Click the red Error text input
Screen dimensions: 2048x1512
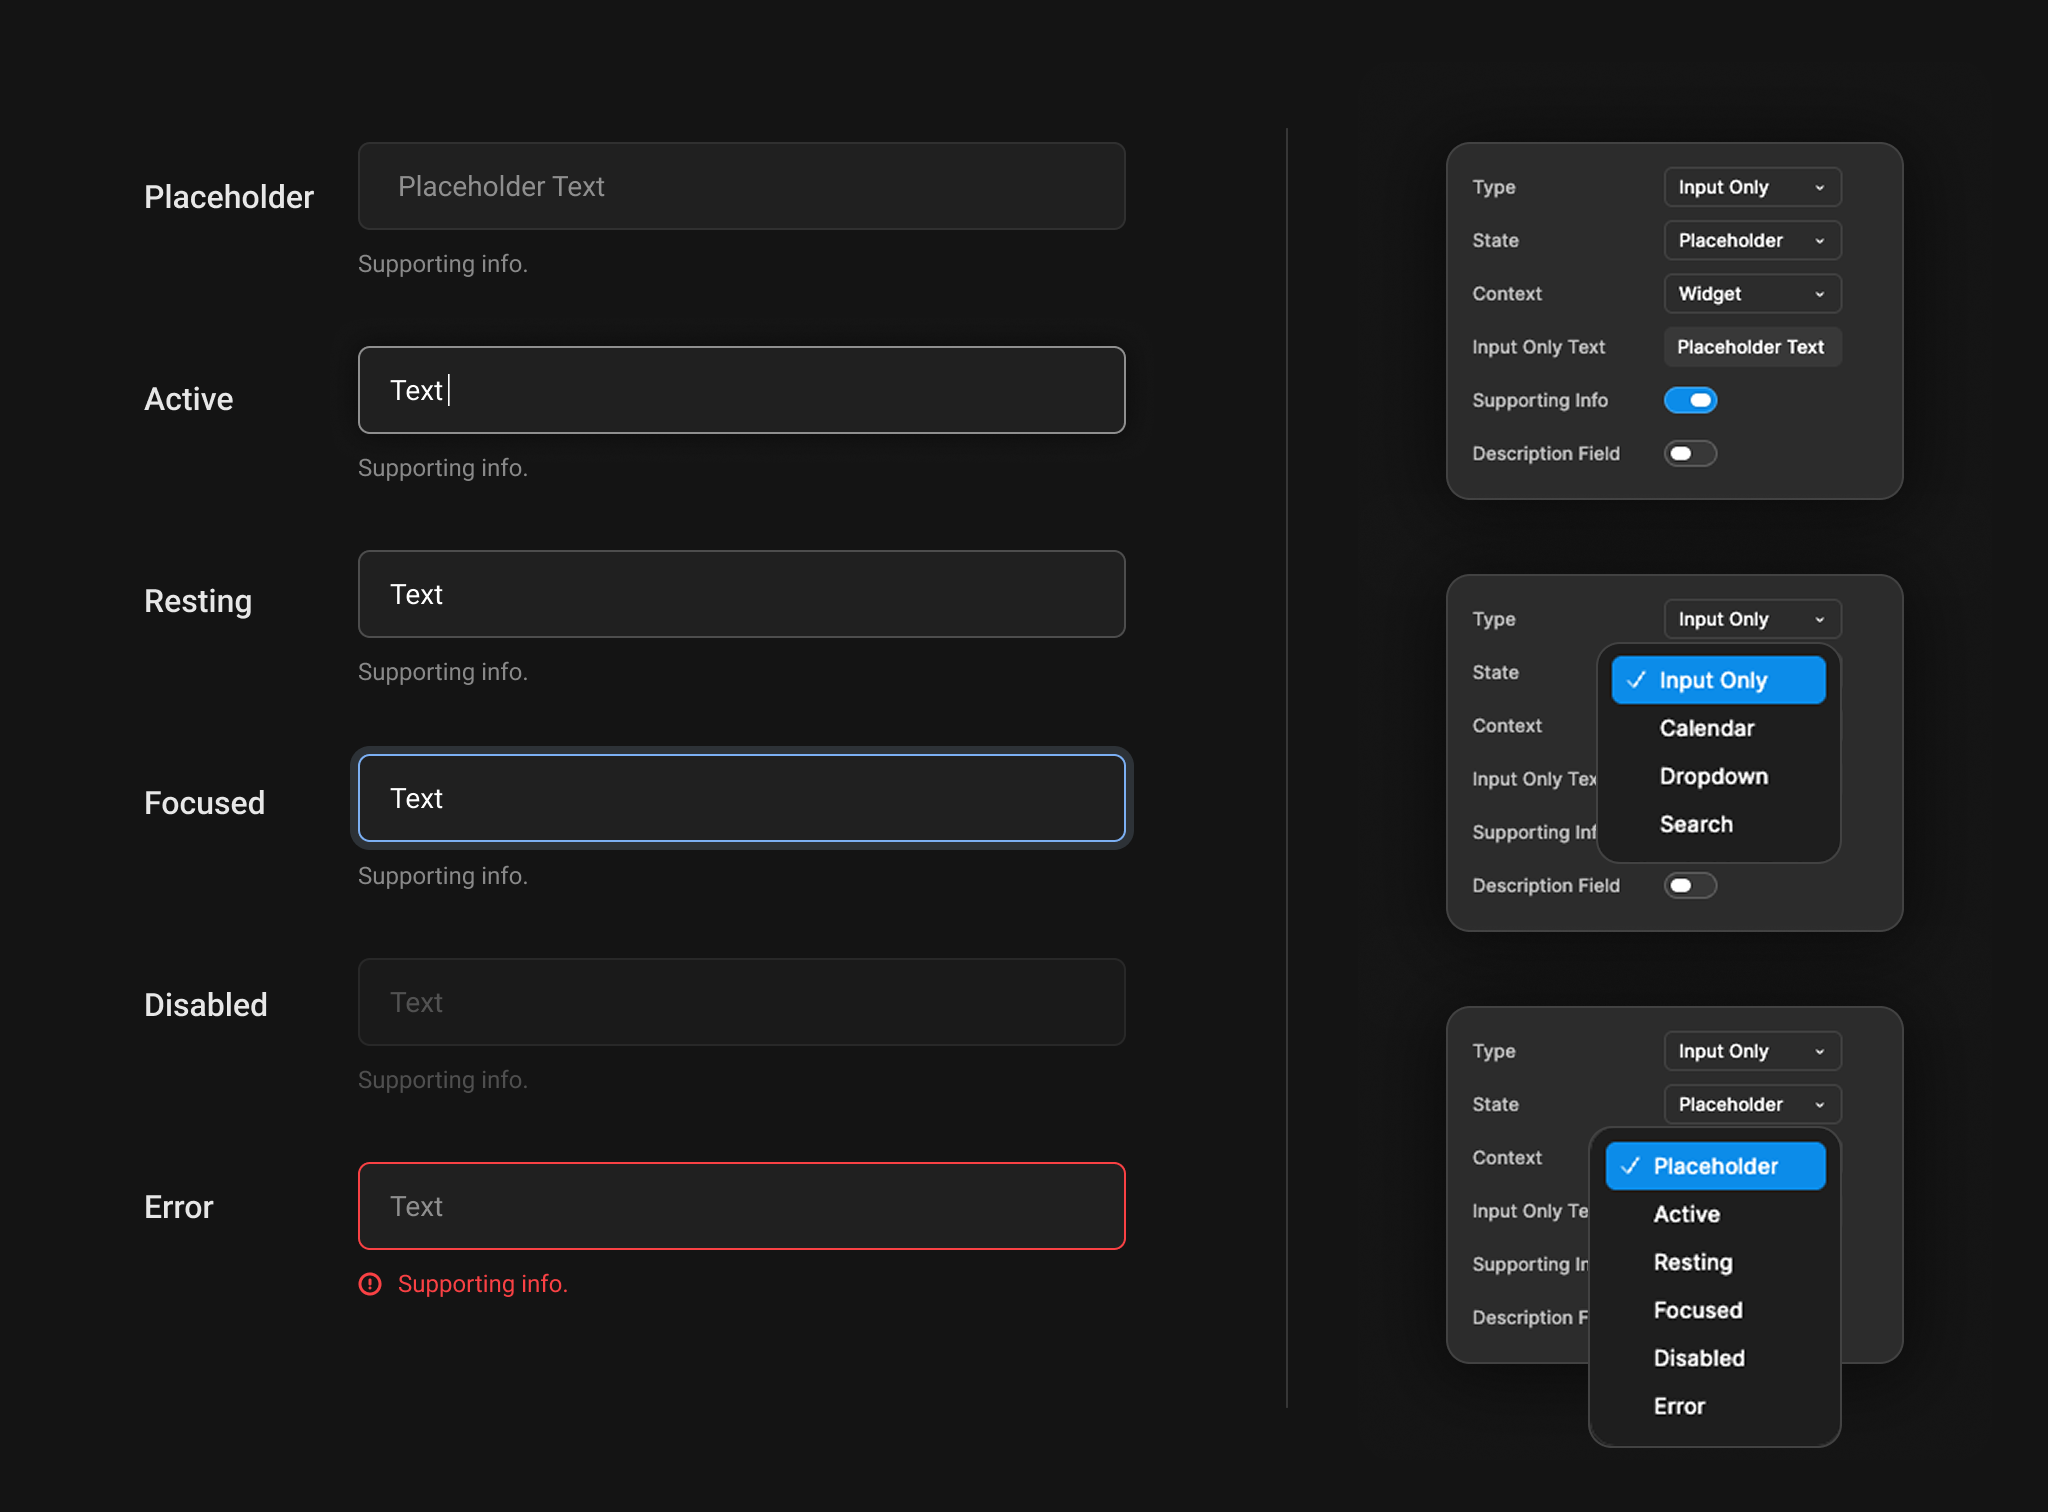click(x=741, y=1206)
